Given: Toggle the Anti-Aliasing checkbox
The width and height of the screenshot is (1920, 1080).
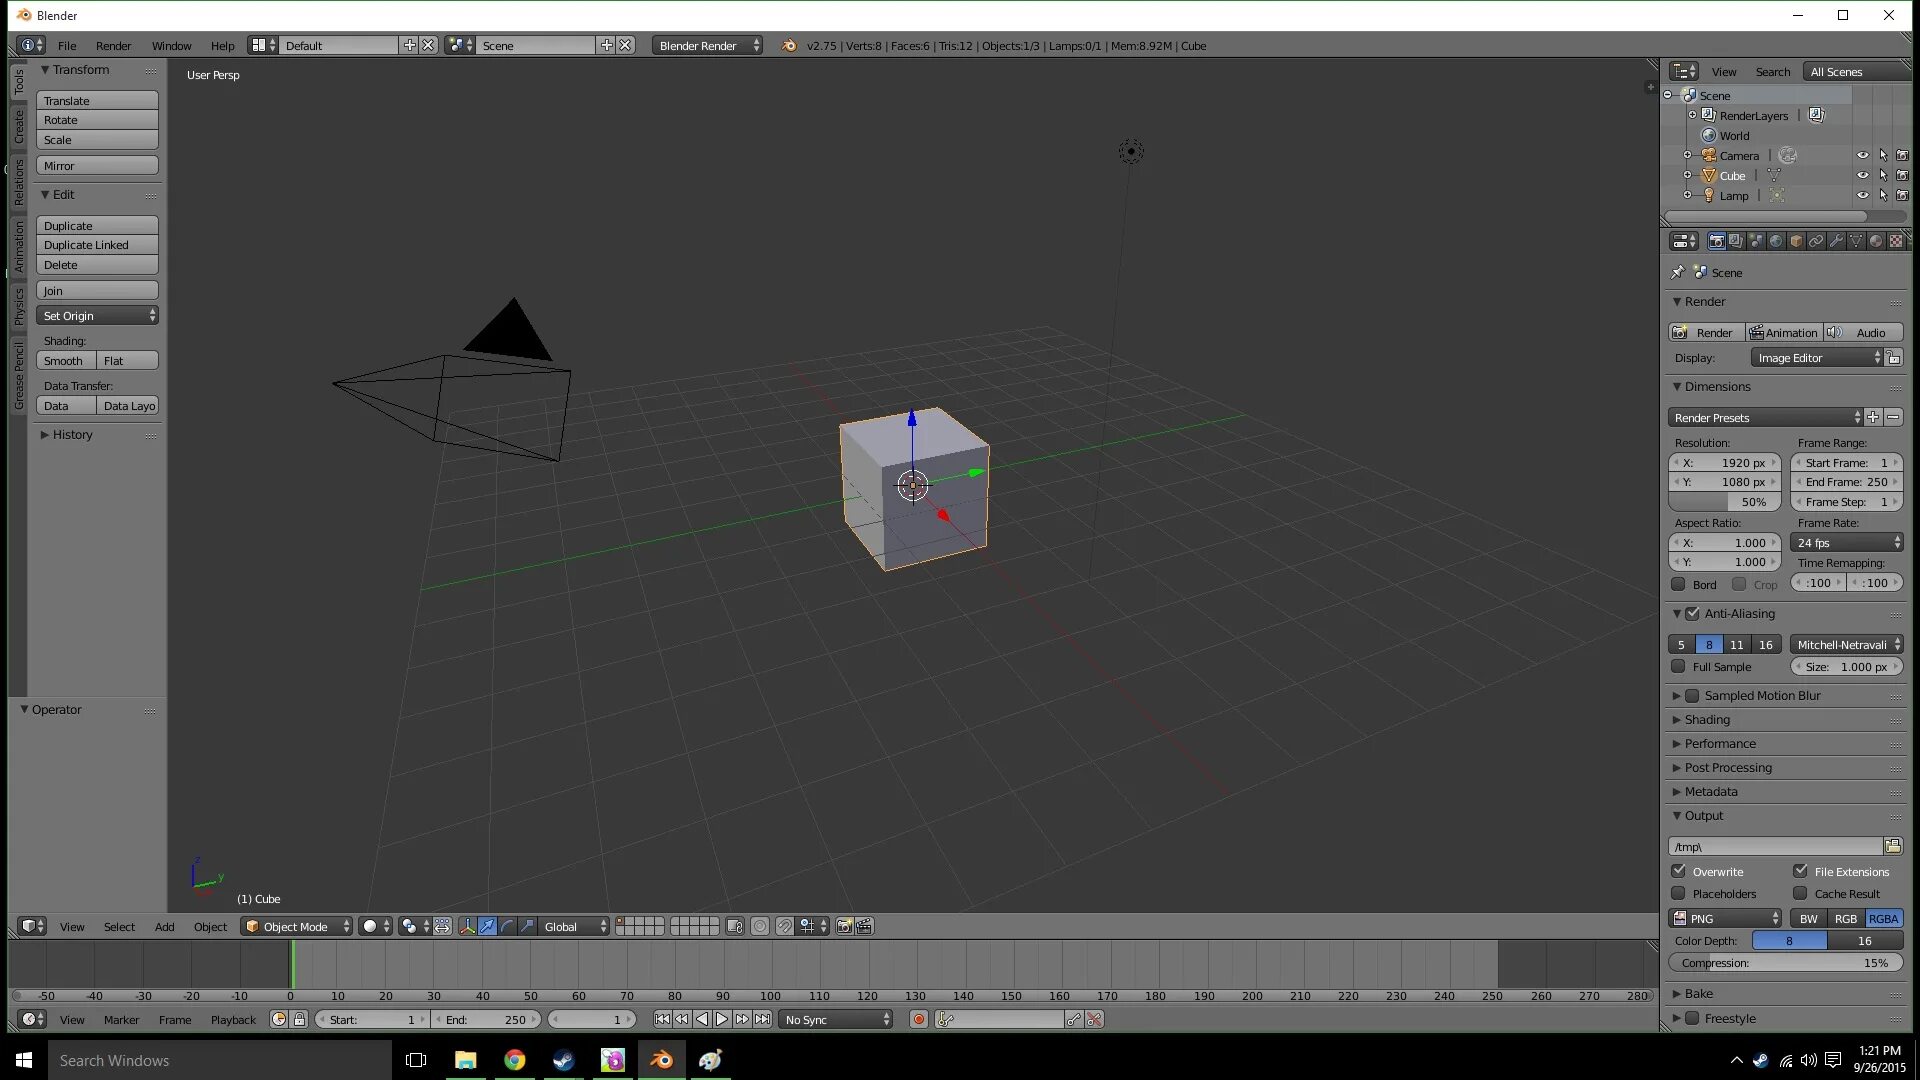Looking at the screenshot, I should pos(1692,613).
